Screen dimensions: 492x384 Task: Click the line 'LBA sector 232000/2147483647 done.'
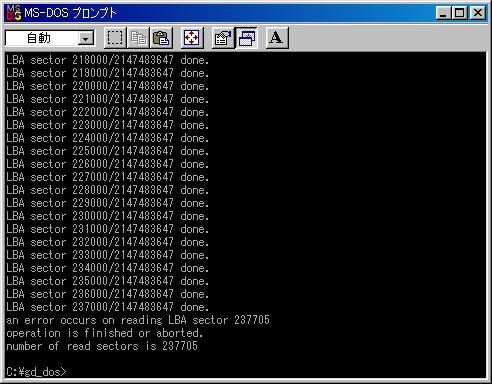point(107,242)
